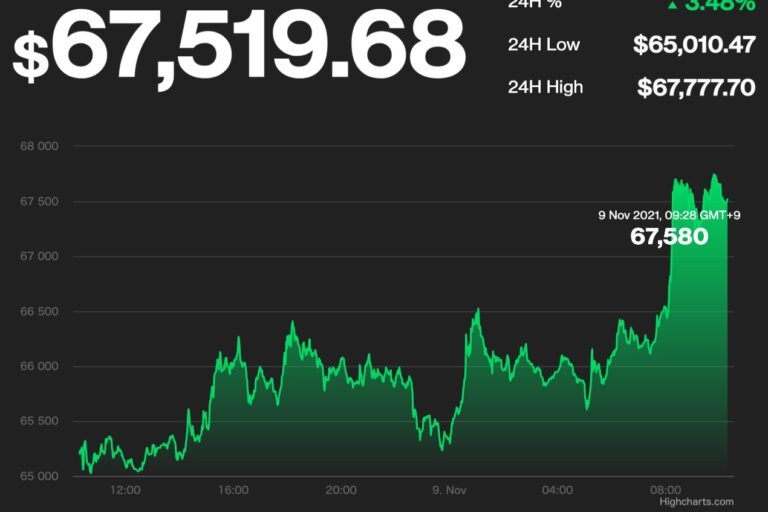Viewport: 768px width, 512px height.
Task: Click the 24H Low label
Action: coord(544,45)
